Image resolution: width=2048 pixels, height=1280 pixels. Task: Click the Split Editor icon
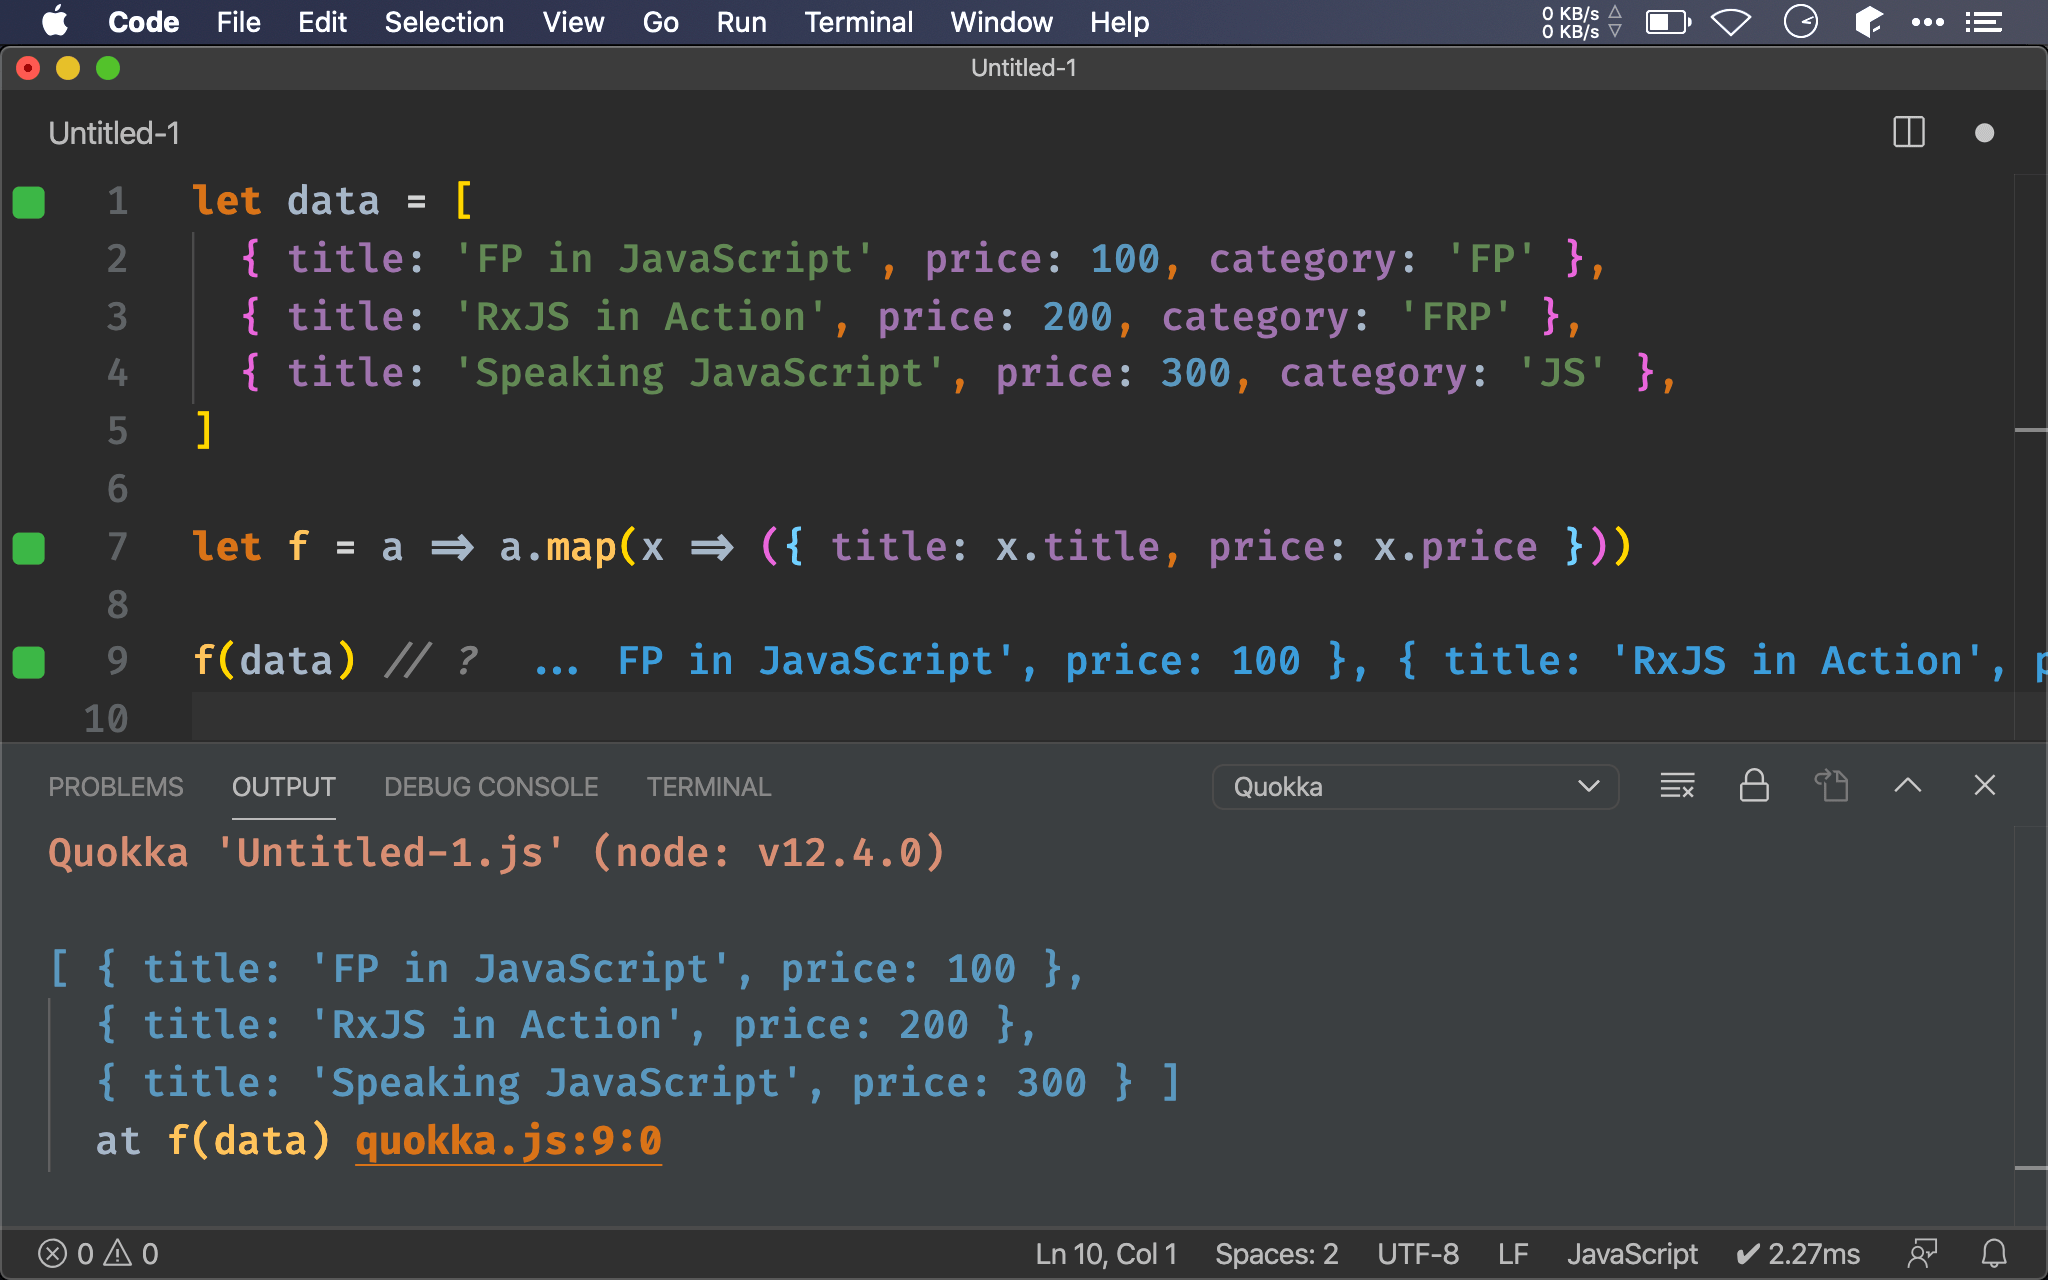click(x=1909, y=133)
